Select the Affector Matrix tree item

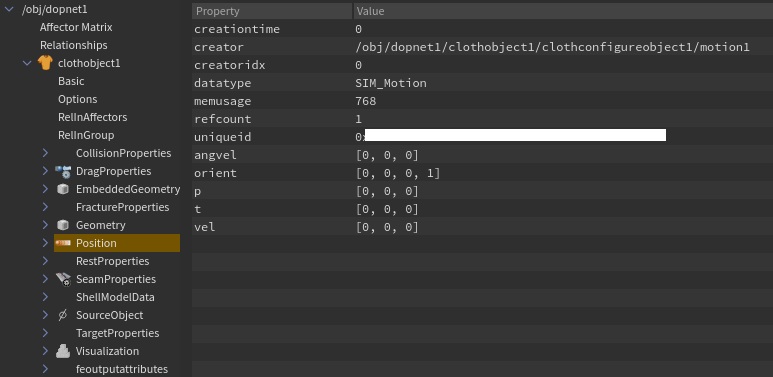coord(76,27)
